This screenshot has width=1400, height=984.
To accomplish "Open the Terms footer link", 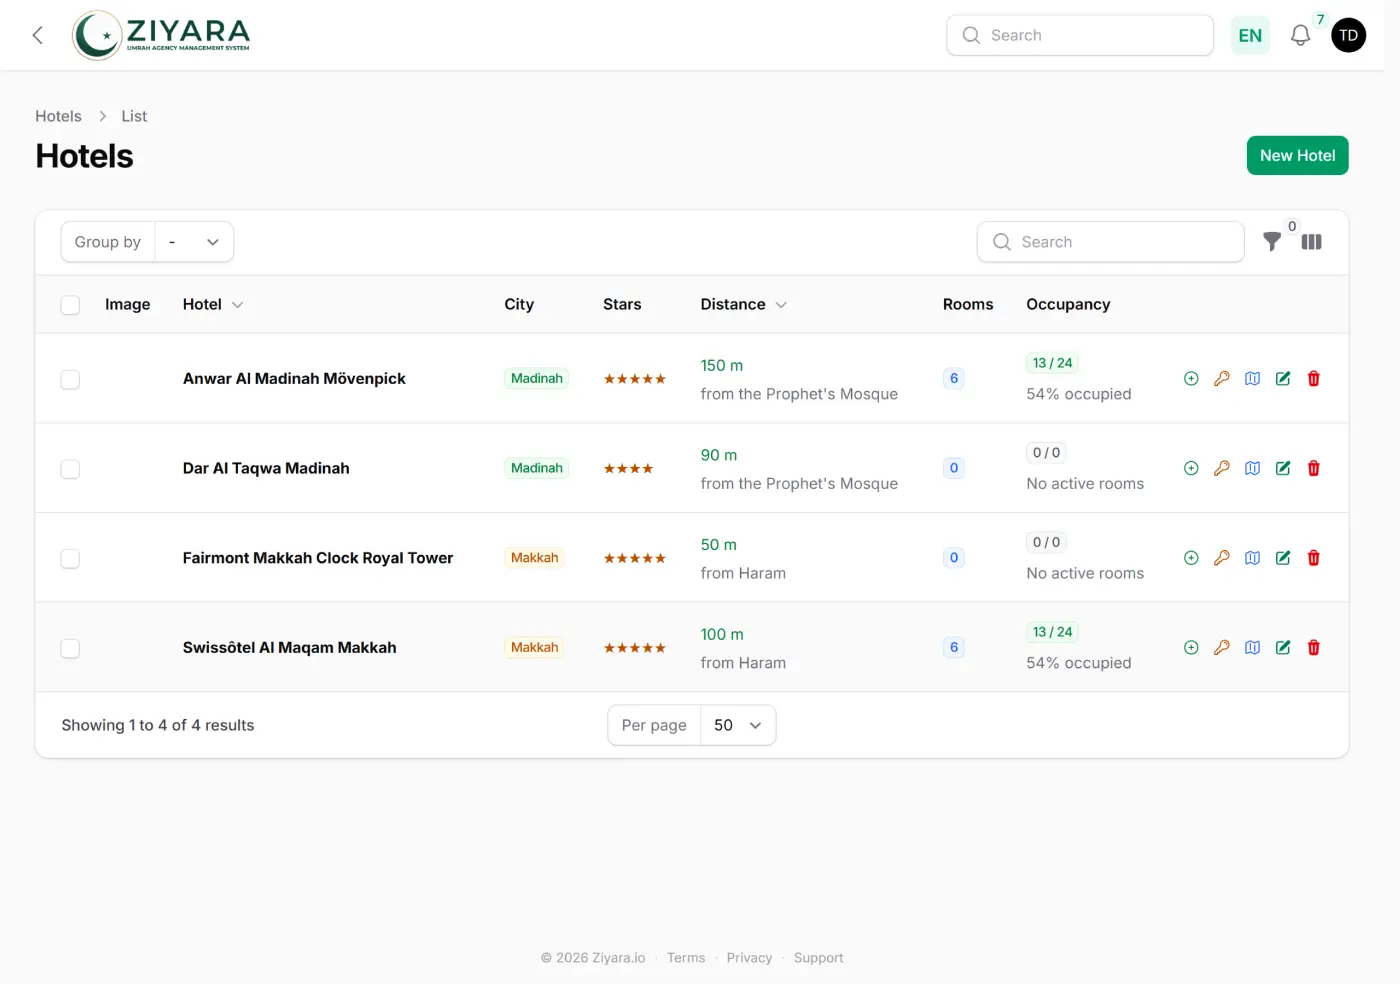I will [x=686, y=958].
